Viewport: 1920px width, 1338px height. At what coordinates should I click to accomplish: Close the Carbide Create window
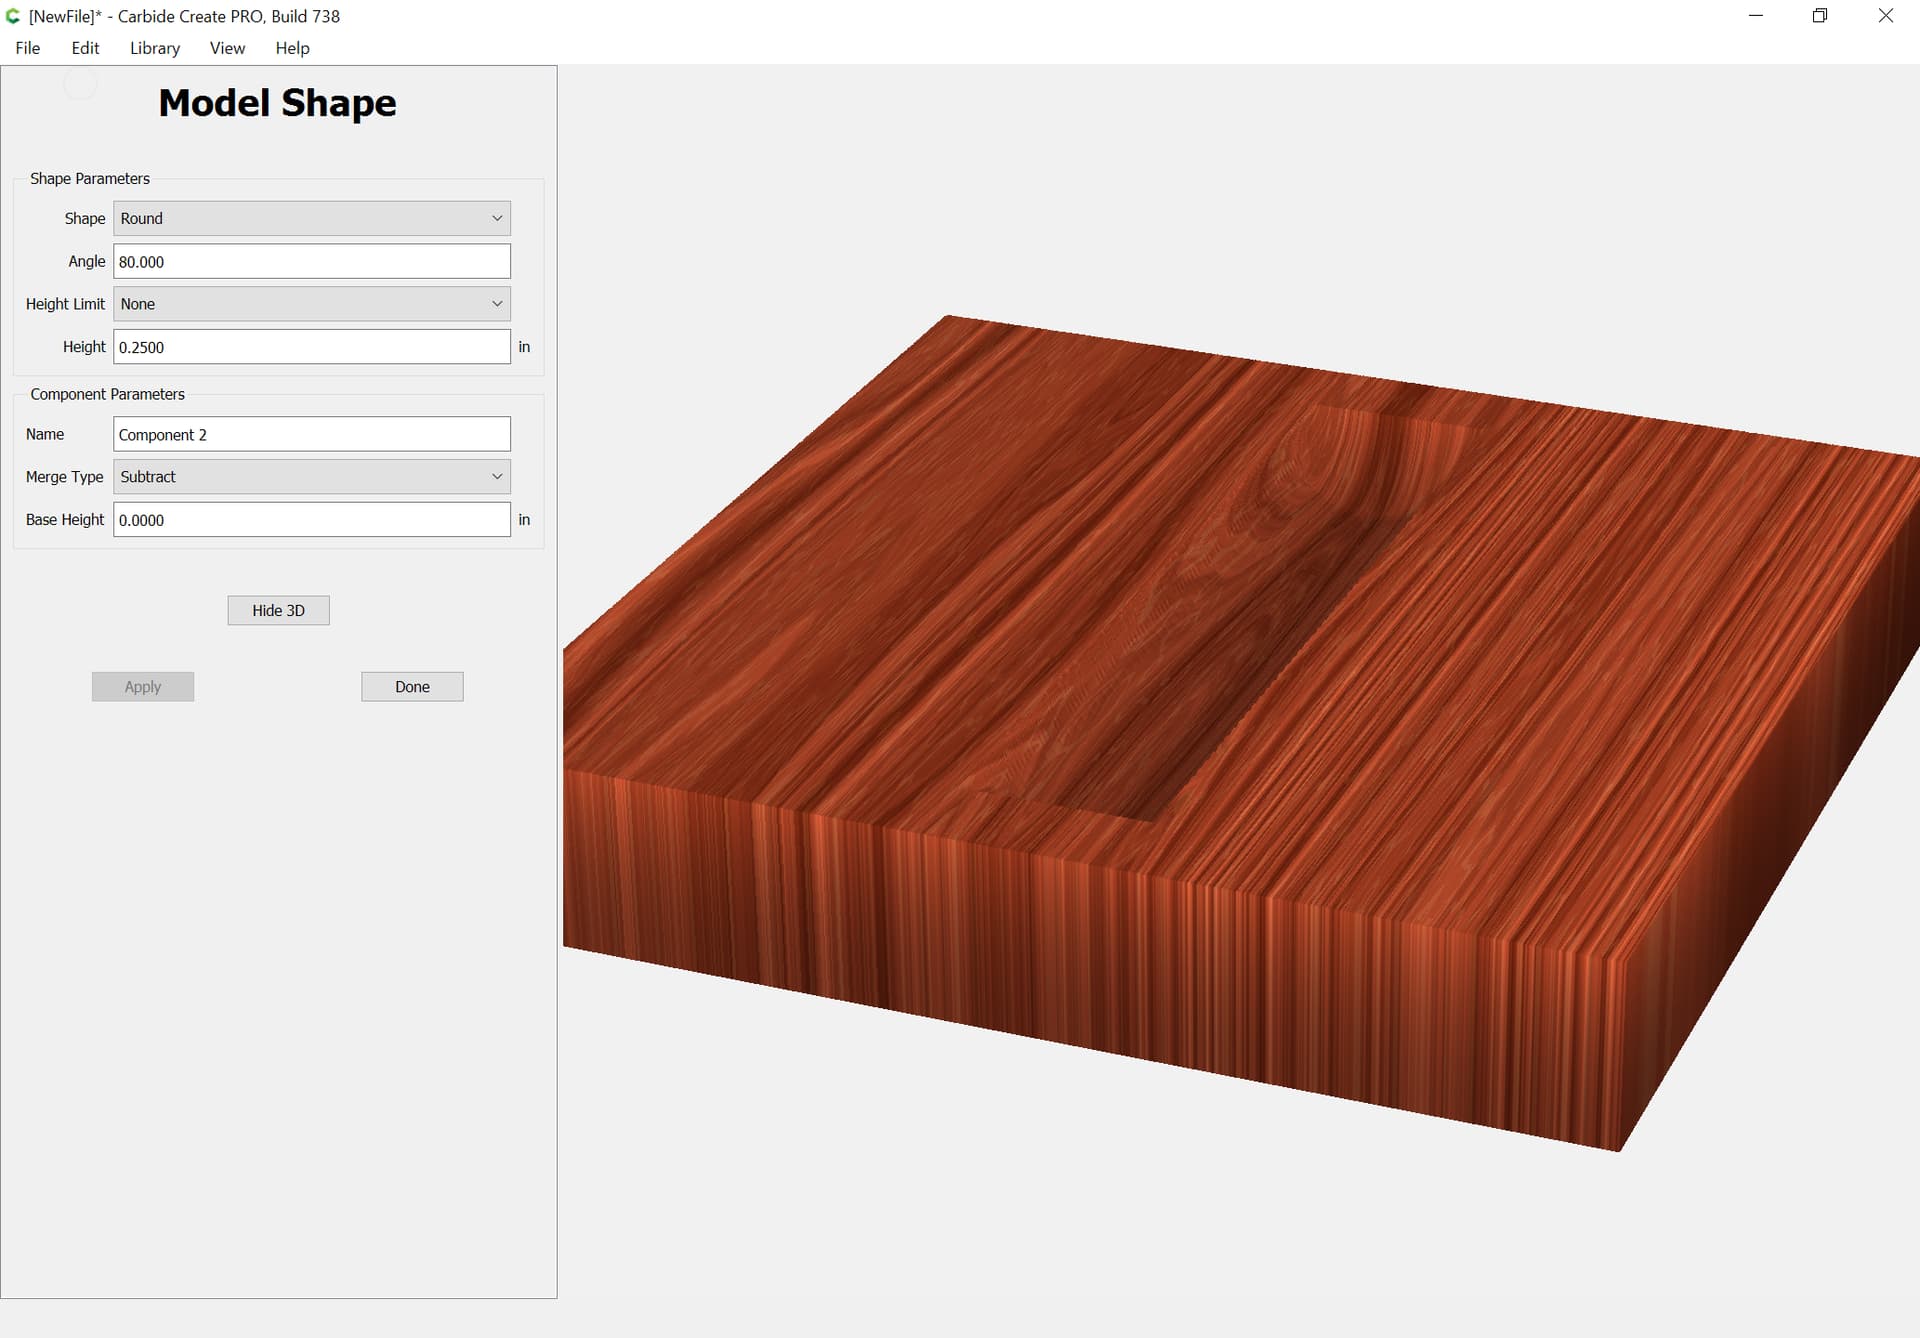coord(1886,16)
